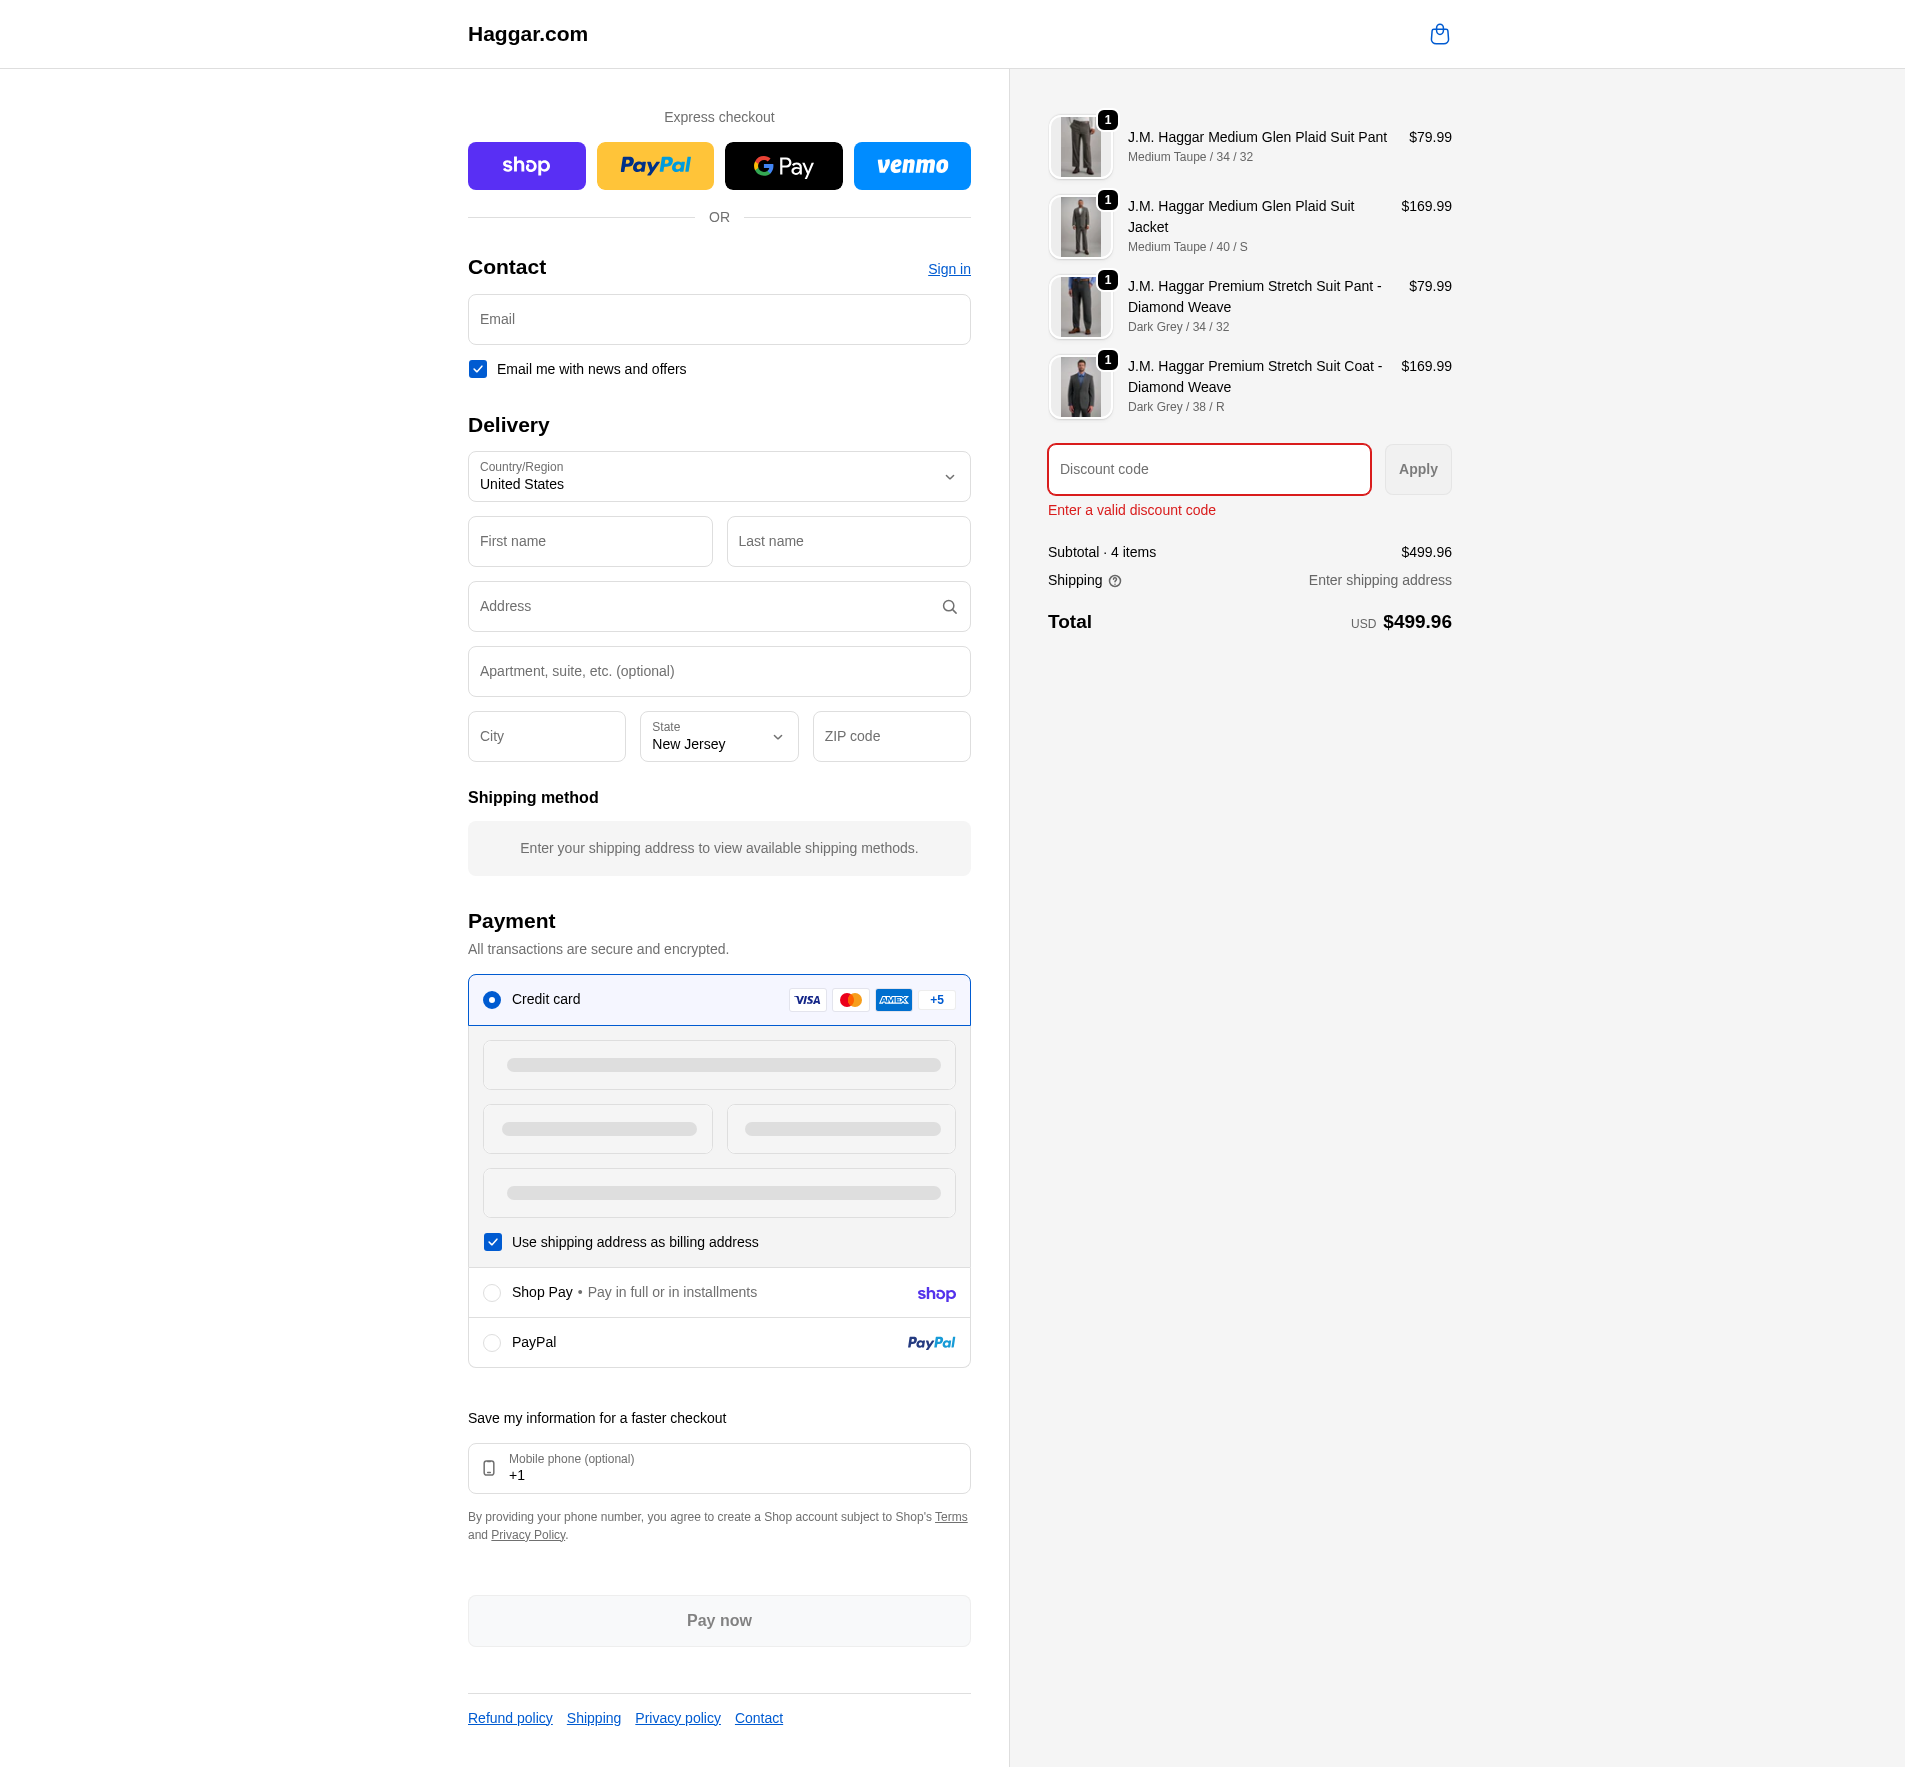Toggle Use shipping address as billing address
The width and height of the screenshot is (1905, 1767).
(493, 1242)
